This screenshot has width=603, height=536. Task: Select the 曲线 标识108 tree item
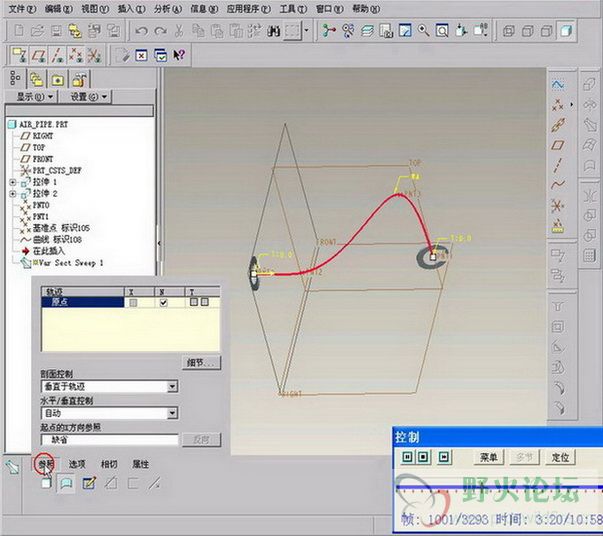coord(51,240)
